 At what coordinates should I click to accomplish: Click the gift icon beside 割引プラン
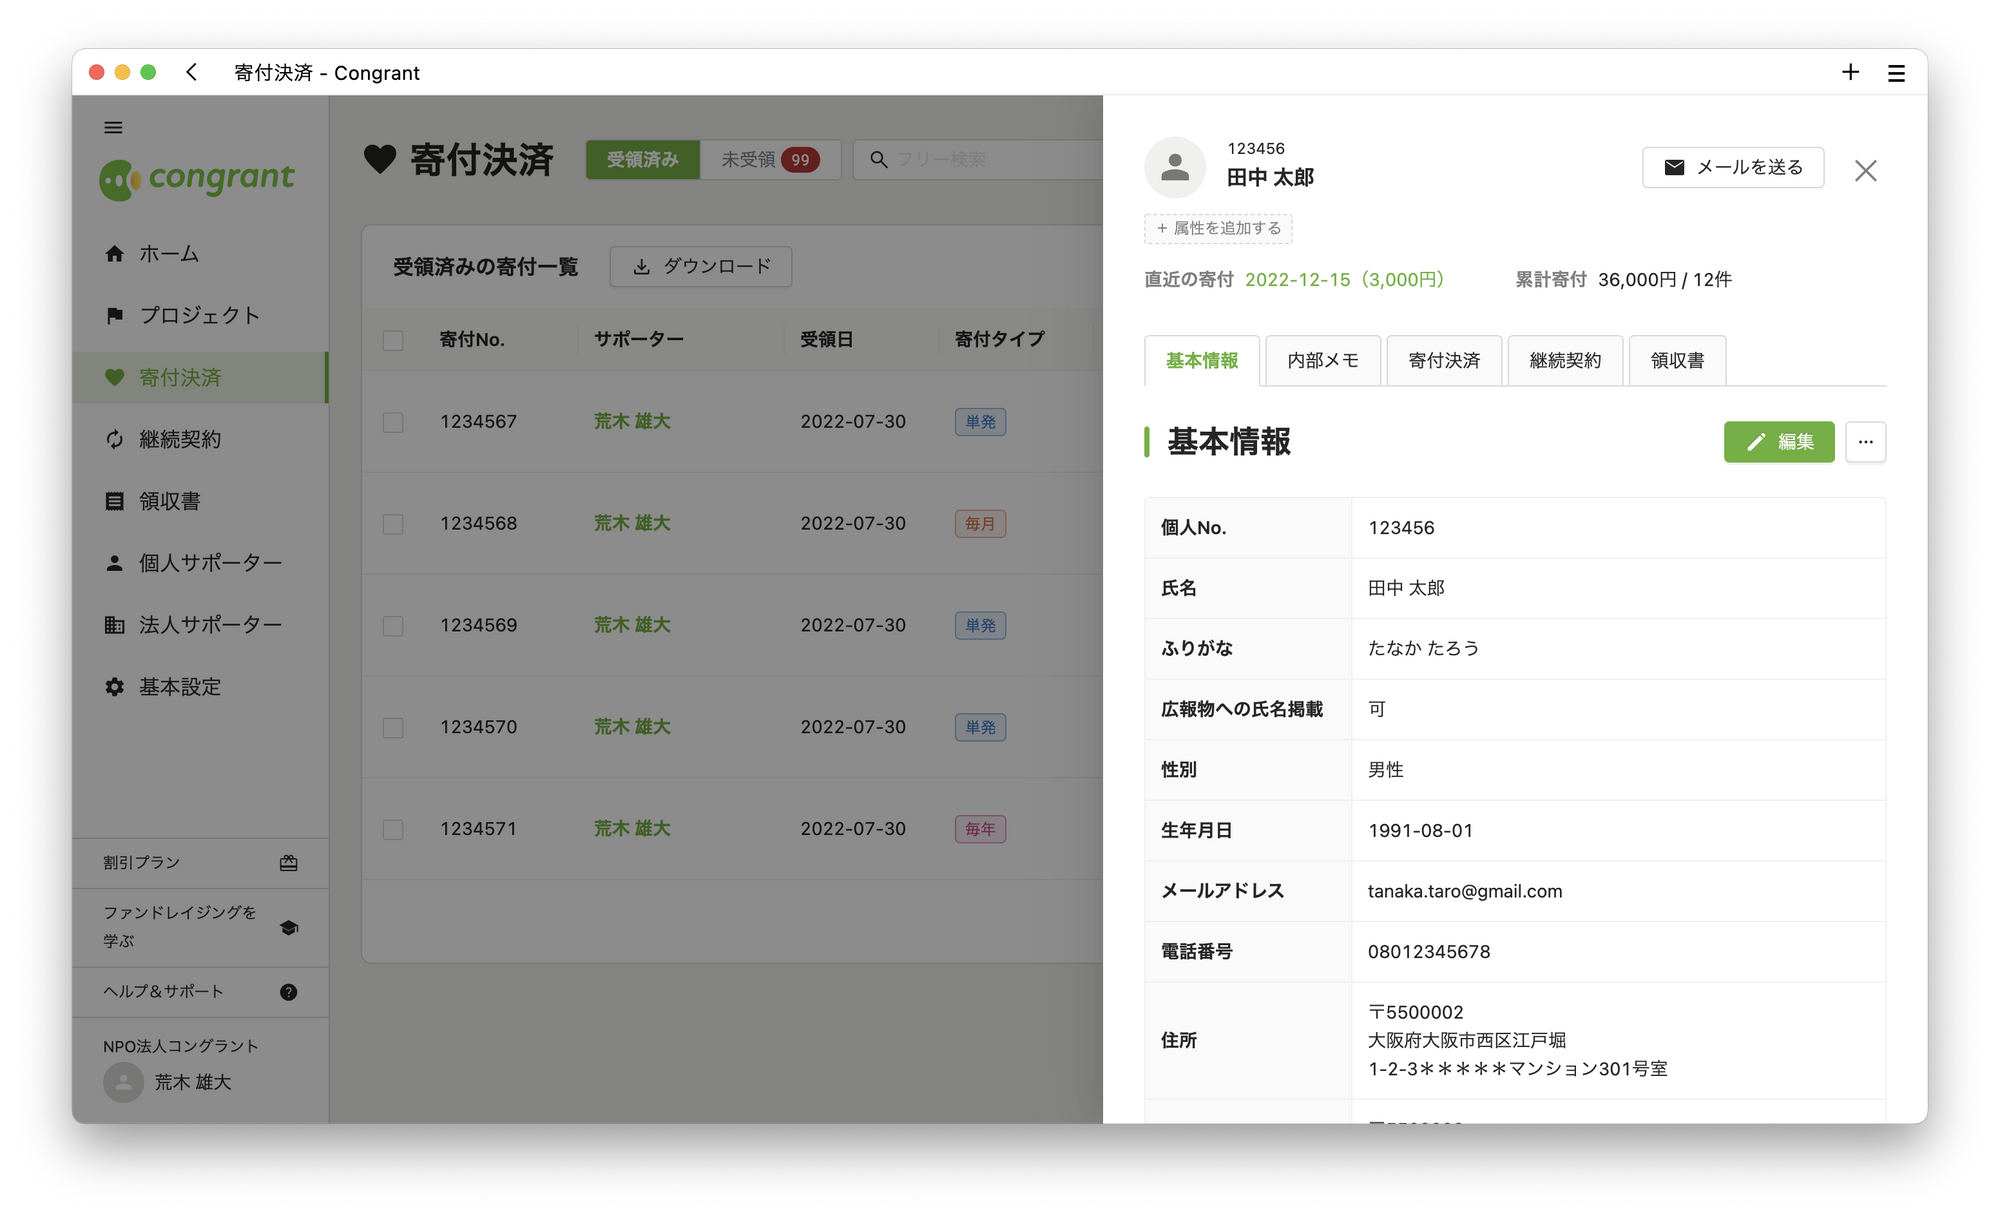pos(289,863)
